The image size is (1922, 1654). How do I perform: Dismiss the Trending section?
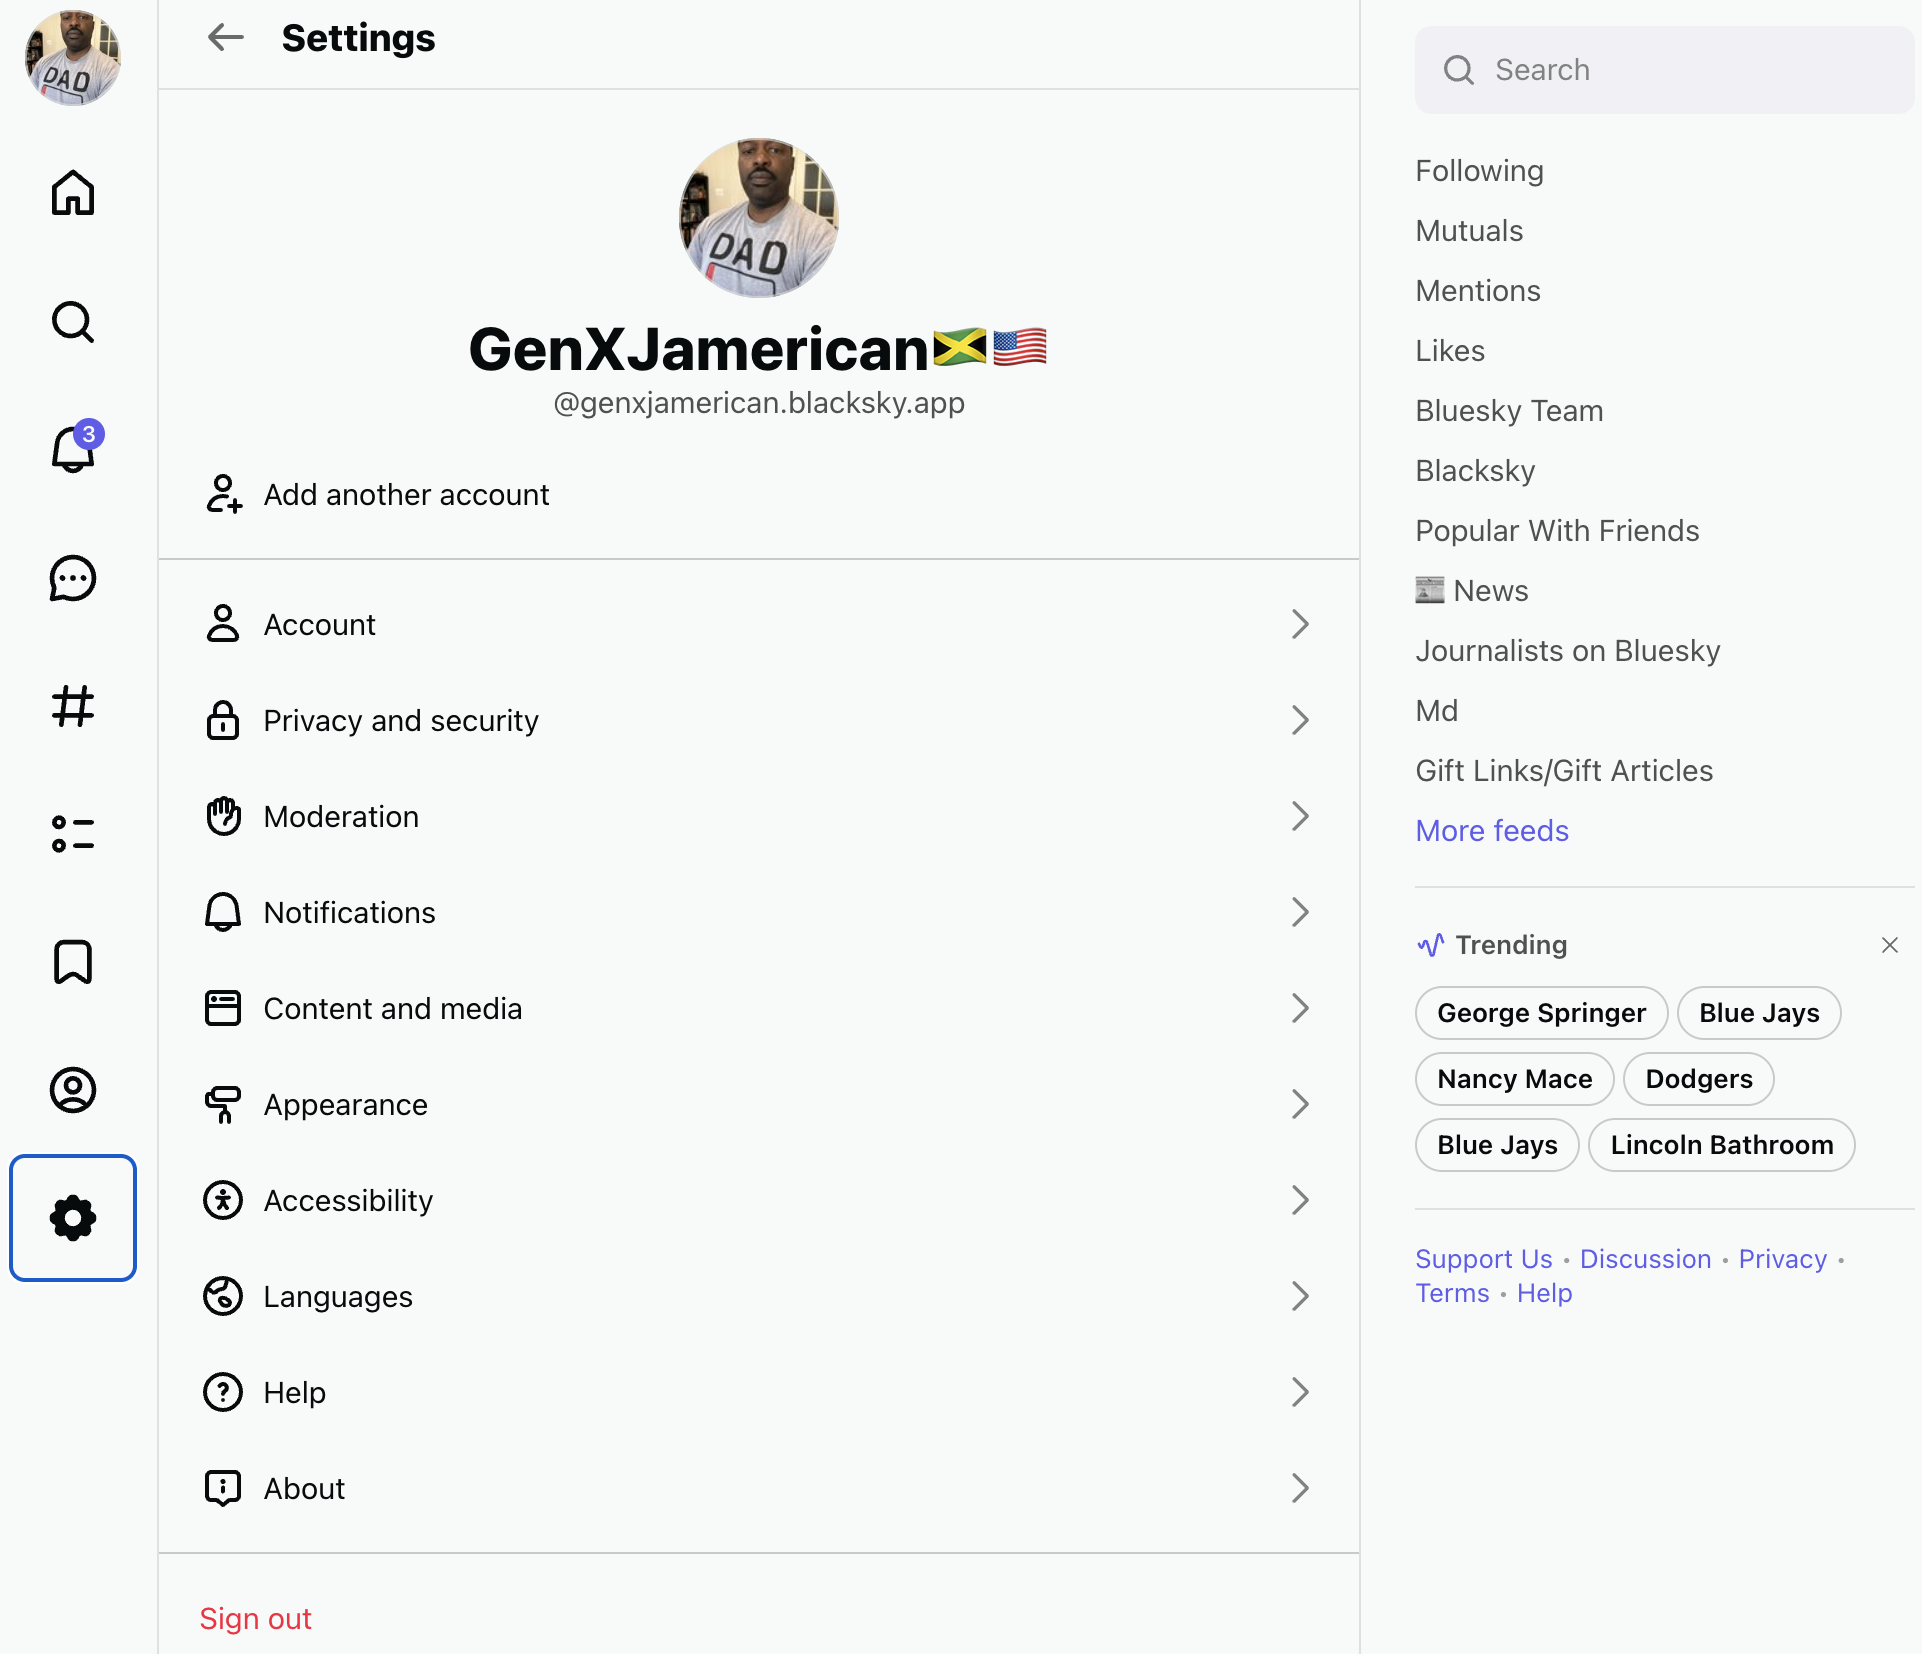coord(1890,944)
